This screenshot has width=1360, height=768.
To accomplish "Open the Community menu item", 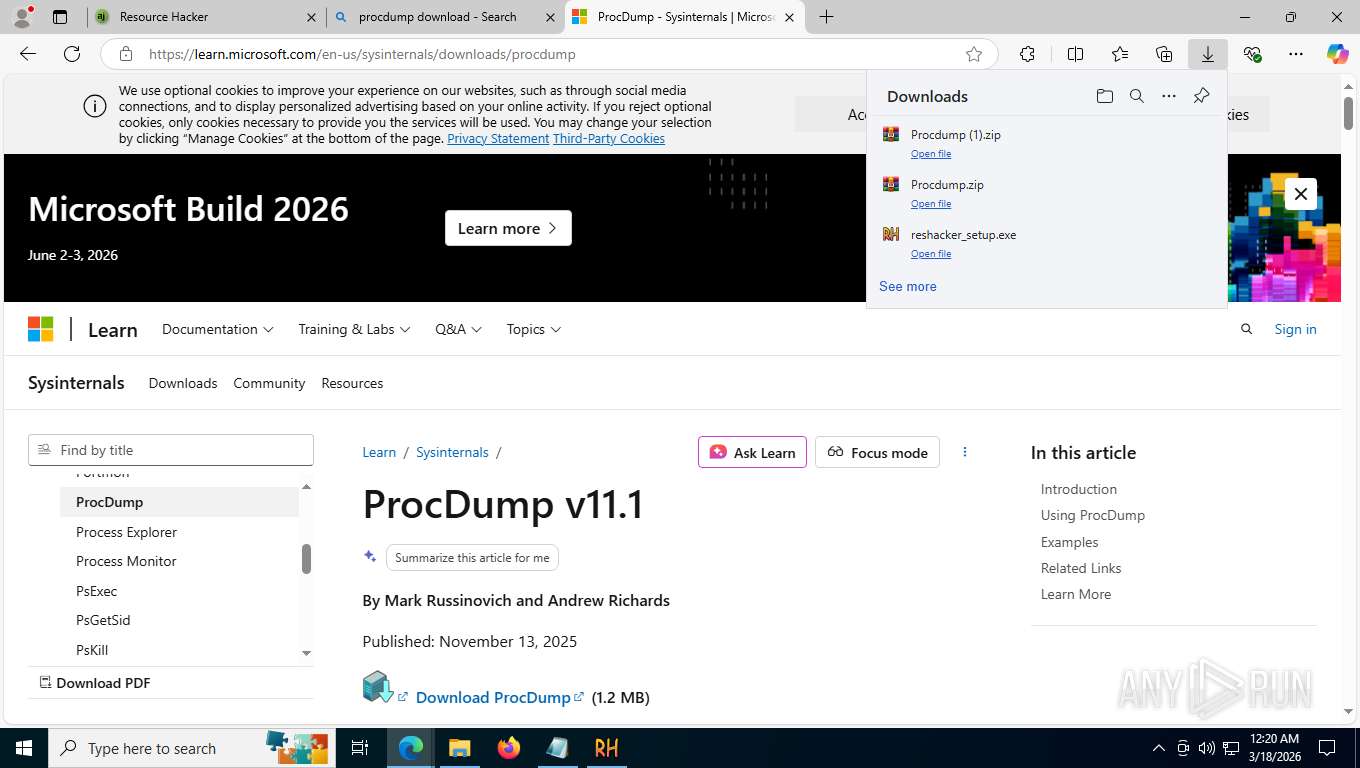I will [269, 383].
